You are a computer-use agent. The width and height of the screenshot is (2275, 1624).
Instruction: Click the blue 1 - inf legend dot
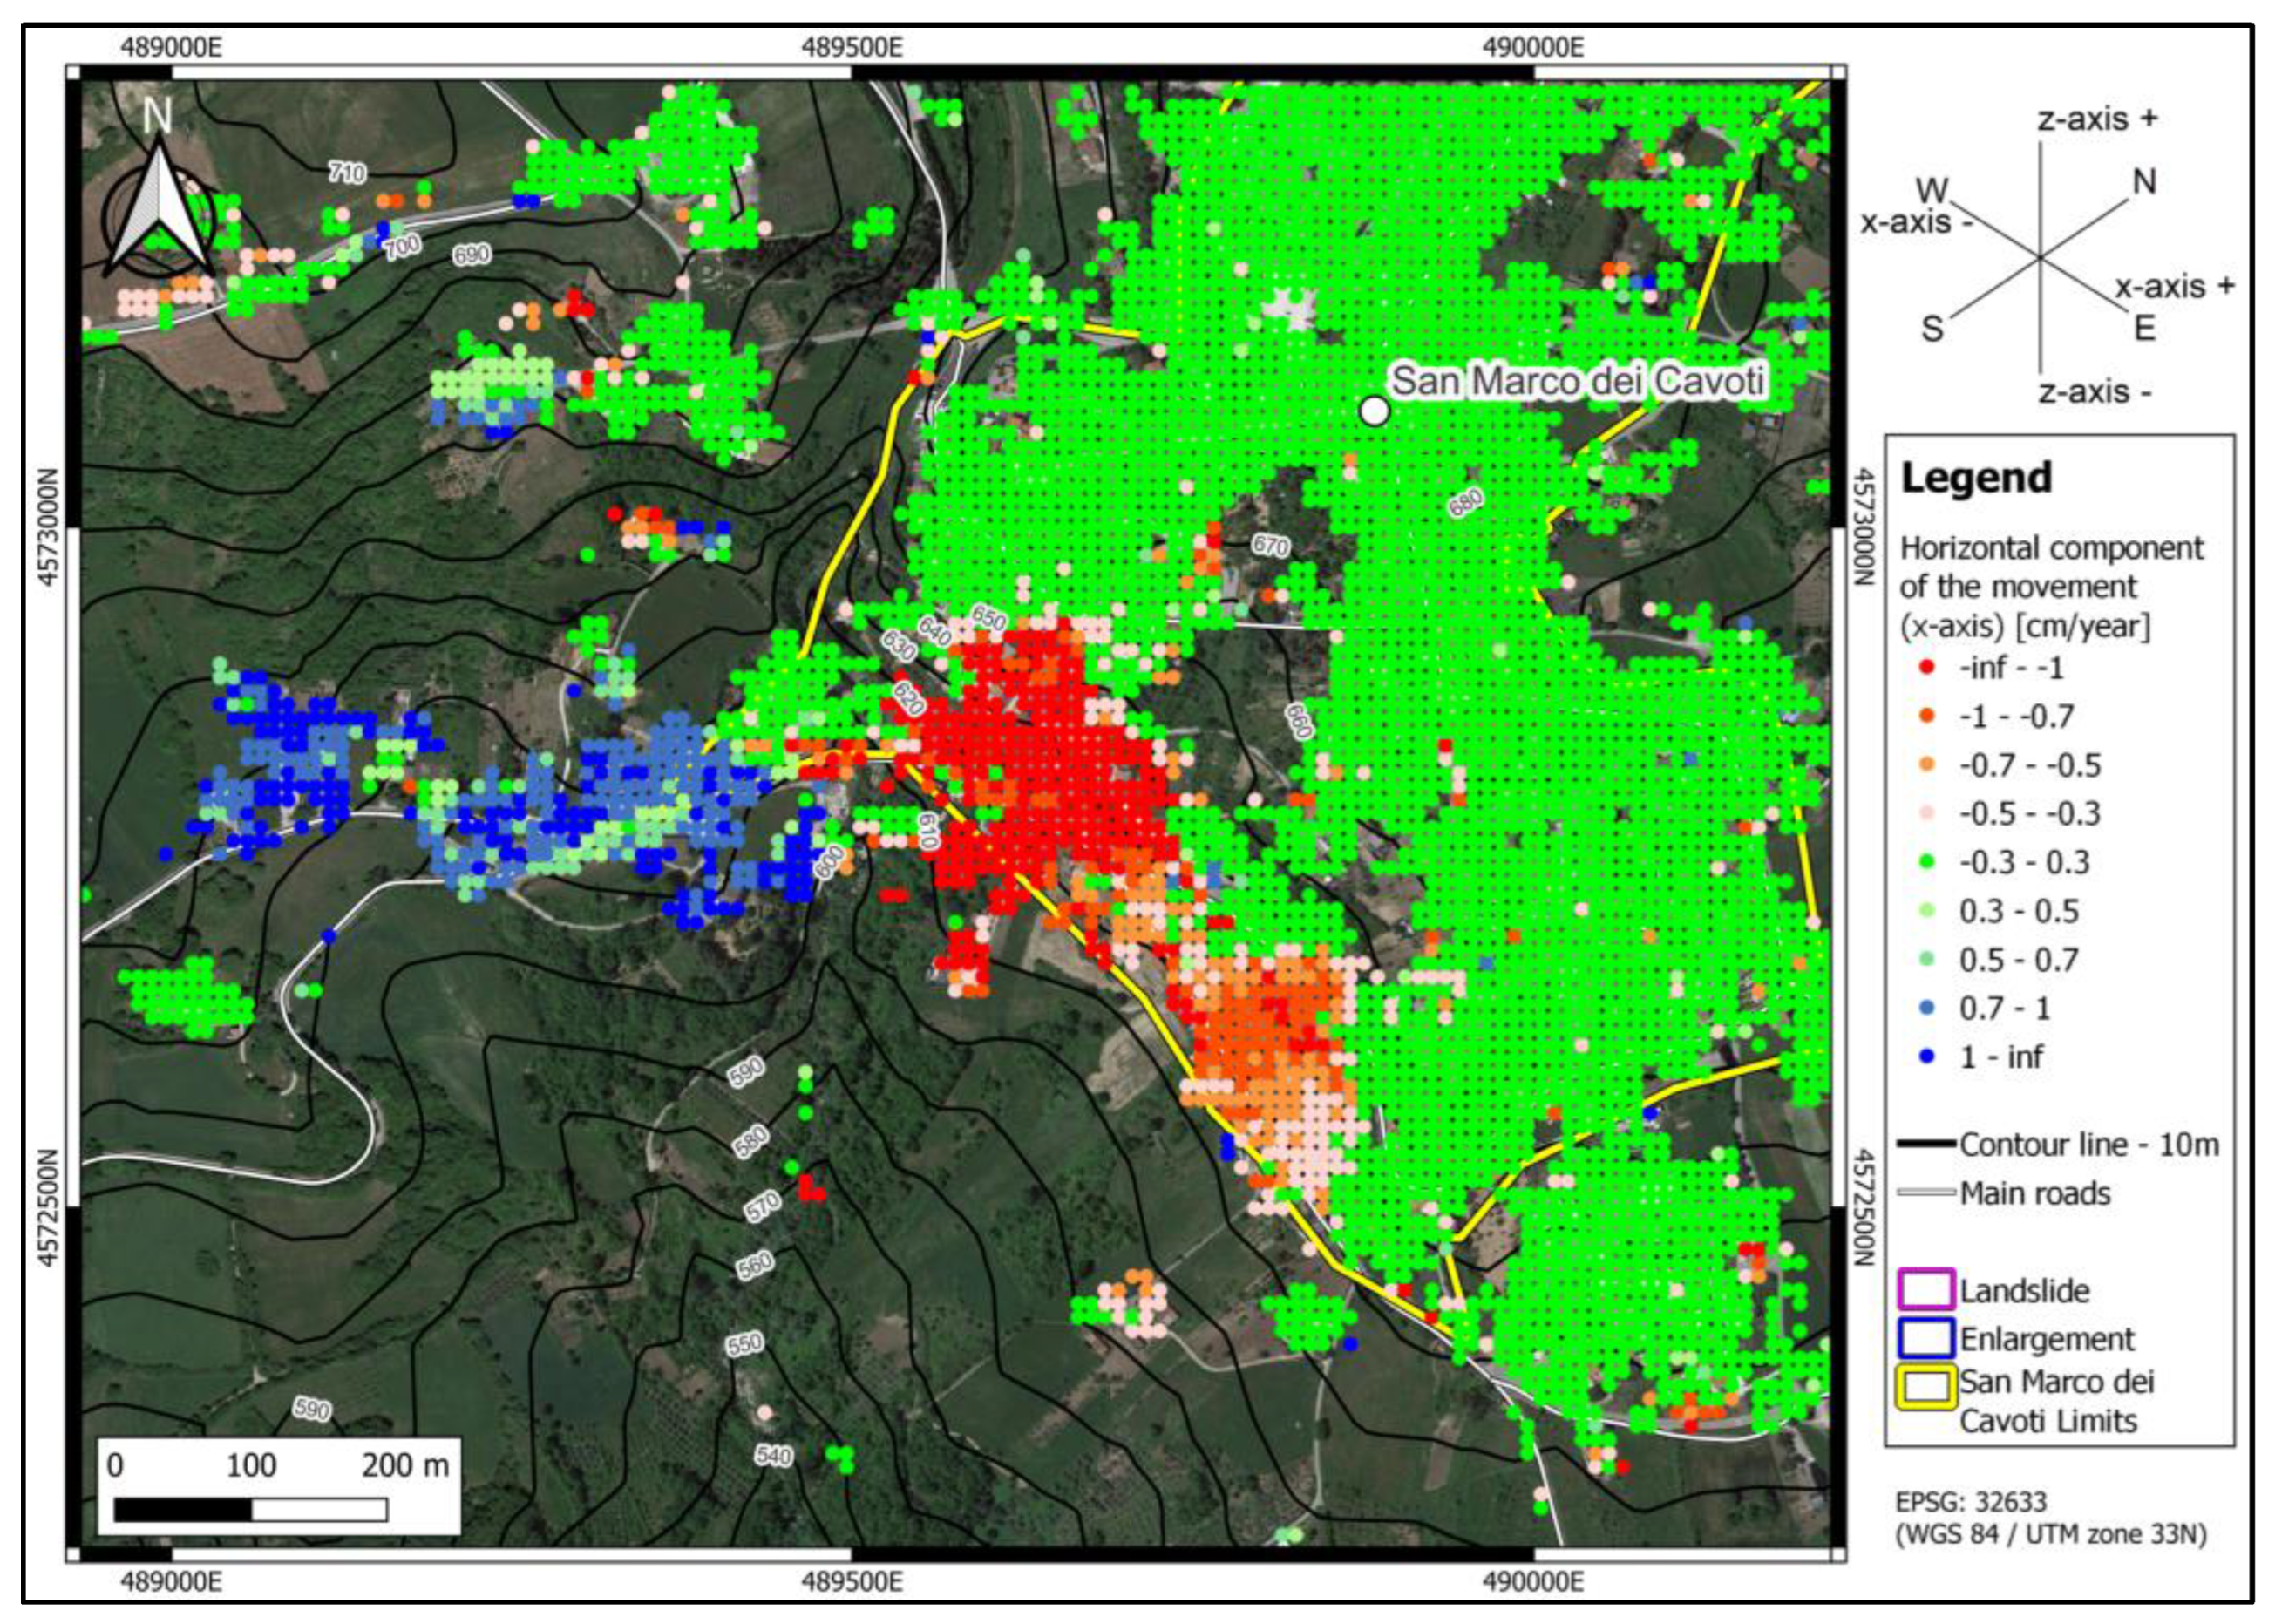1928,1057
